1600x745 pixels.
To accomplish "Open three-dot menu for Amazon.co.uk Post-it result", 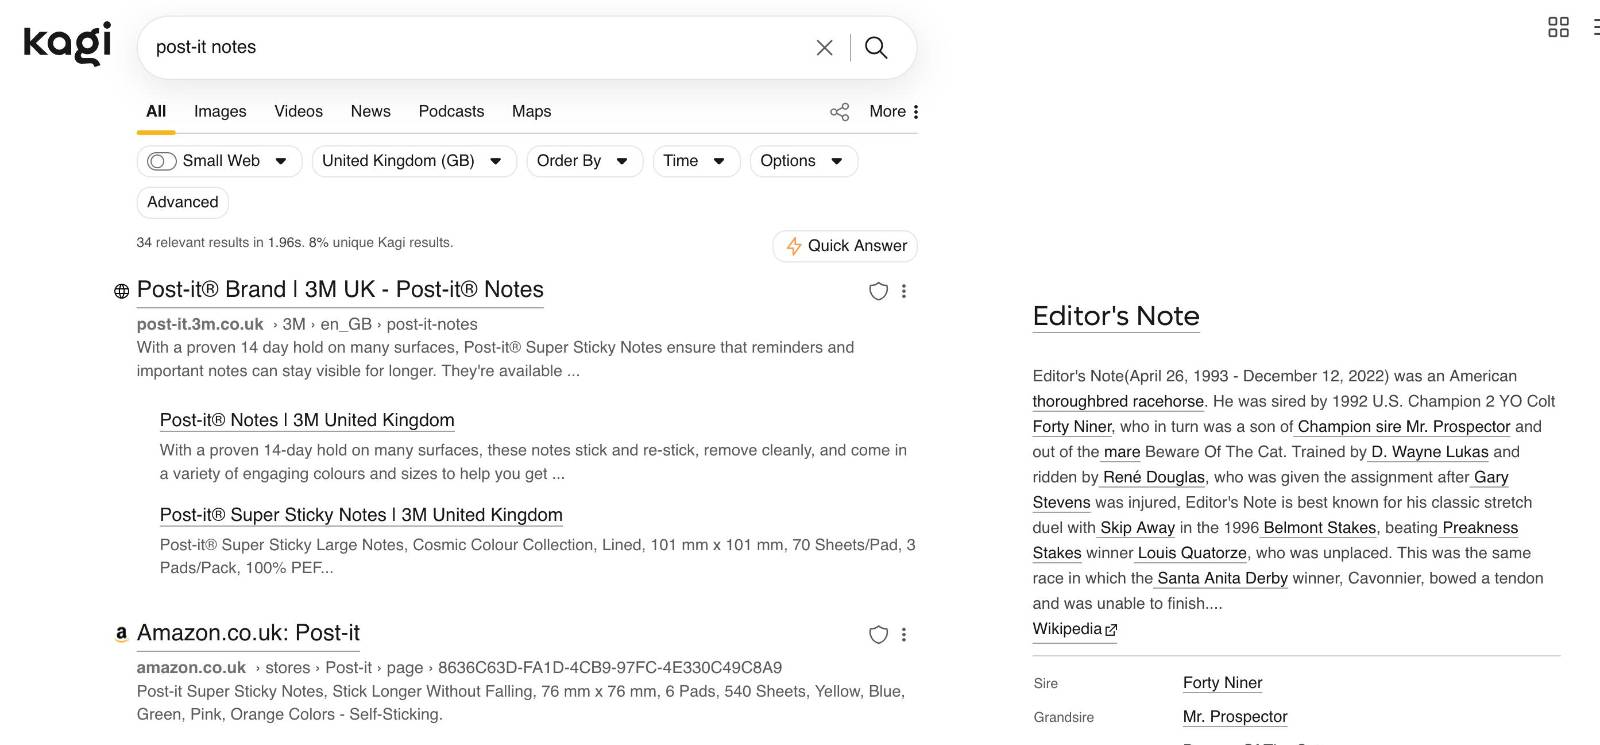I will [x=904, y=634].
